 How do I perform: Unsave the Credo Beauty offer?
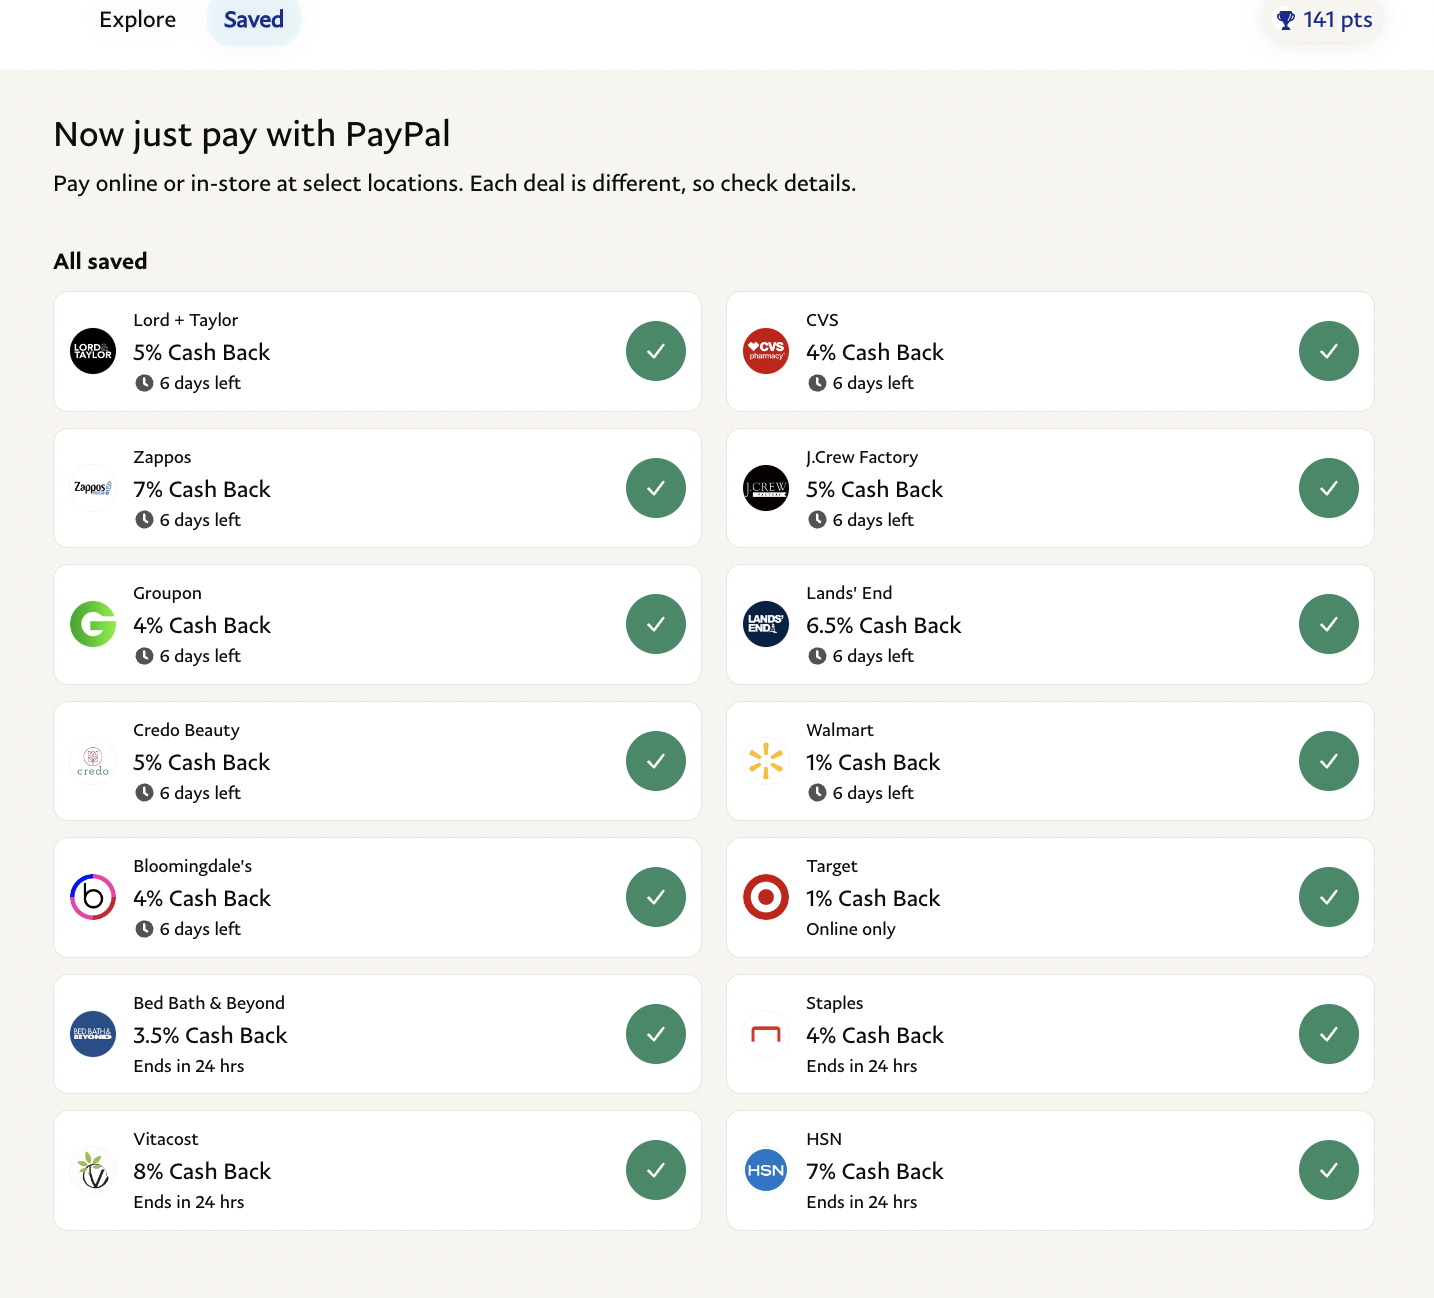656,761
